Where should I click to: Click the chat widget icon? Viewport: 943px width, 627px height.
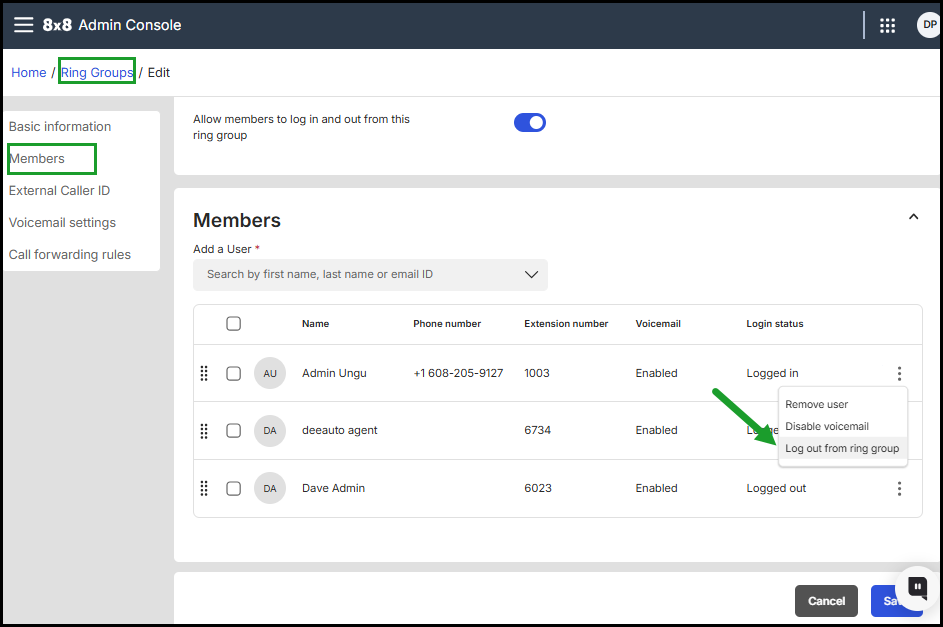point(916,587)
